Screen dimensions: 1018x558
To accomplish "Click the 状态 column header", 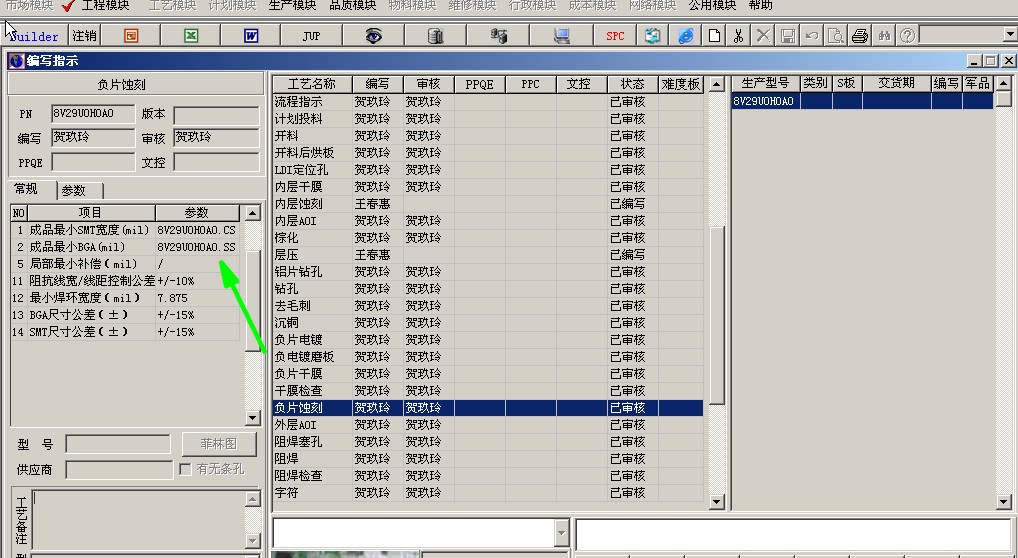I will 632,84.
